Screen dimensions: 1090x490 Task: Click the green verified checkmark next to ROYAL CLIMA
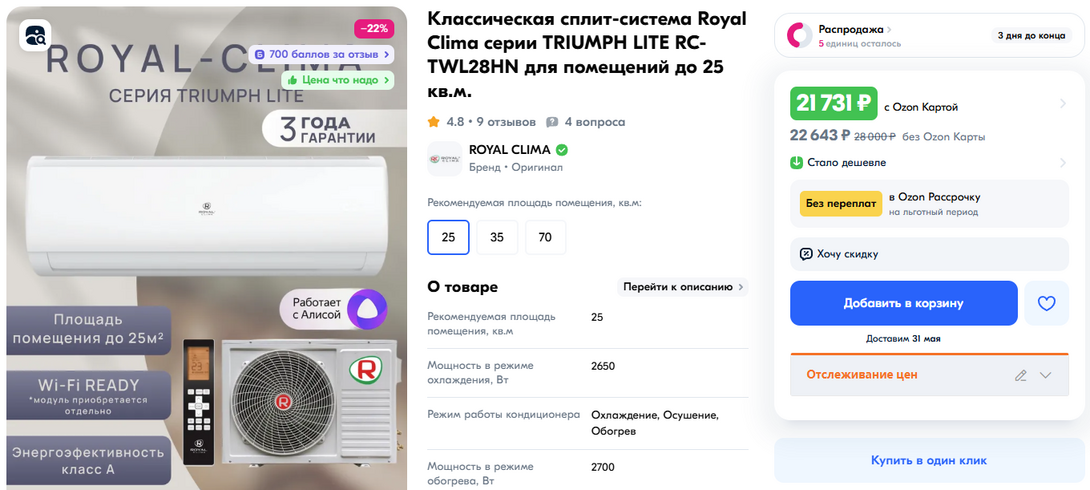(x=562, y=149)
